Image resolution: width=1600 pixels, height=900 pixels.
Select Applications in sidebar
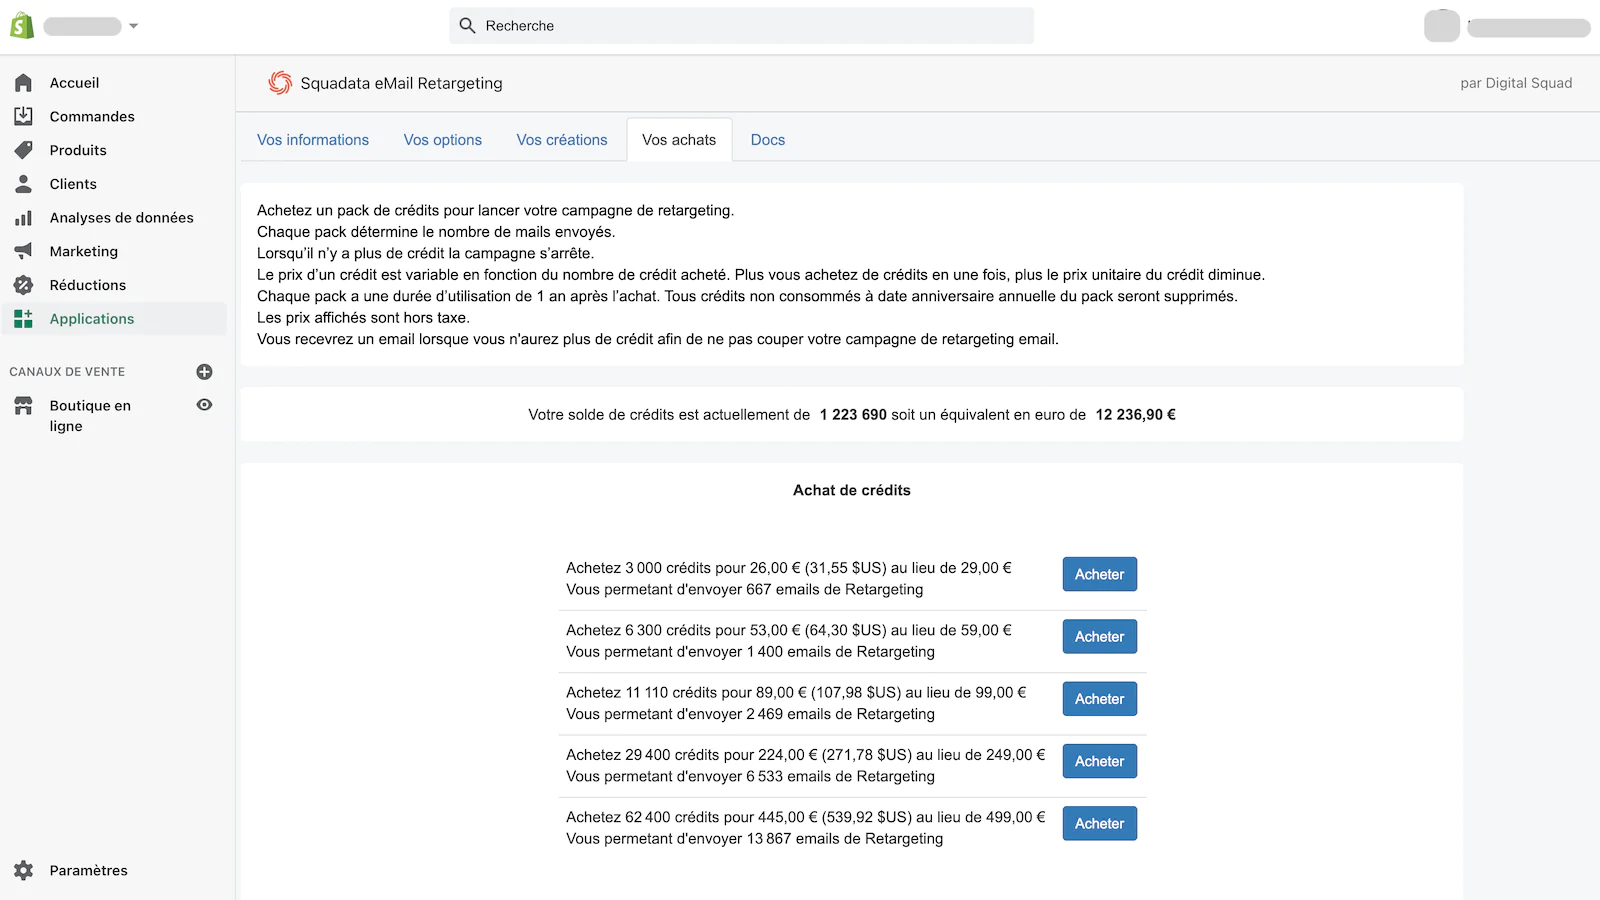click(x=114, y=319)
